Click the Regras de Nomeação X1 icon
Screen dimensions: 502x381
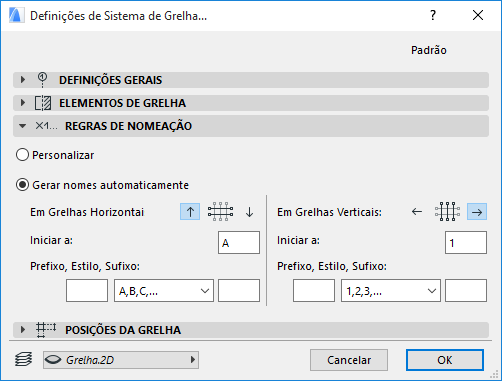coord(46,126)
